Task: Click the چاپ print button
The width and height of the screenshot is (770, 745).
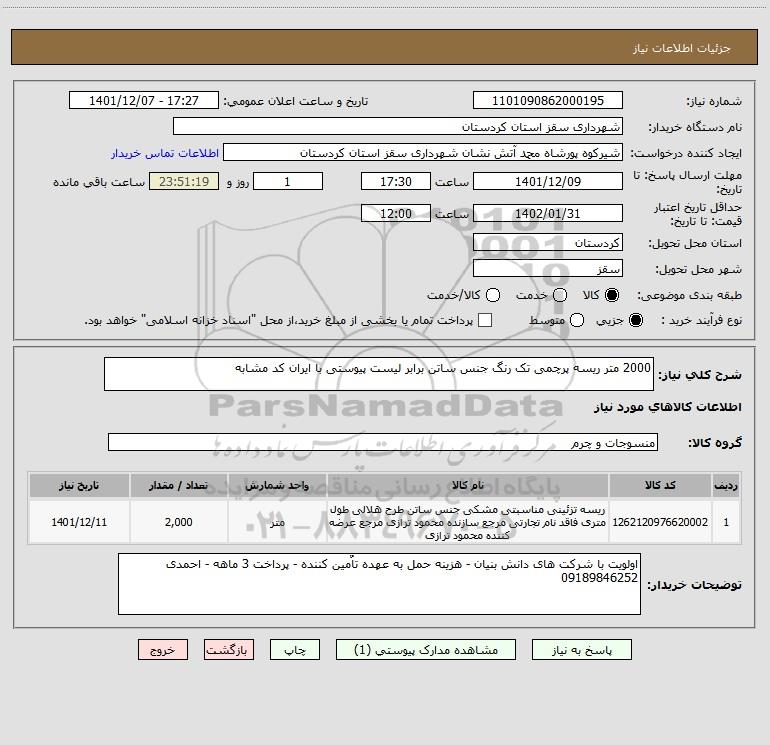Action: point(295,650)
